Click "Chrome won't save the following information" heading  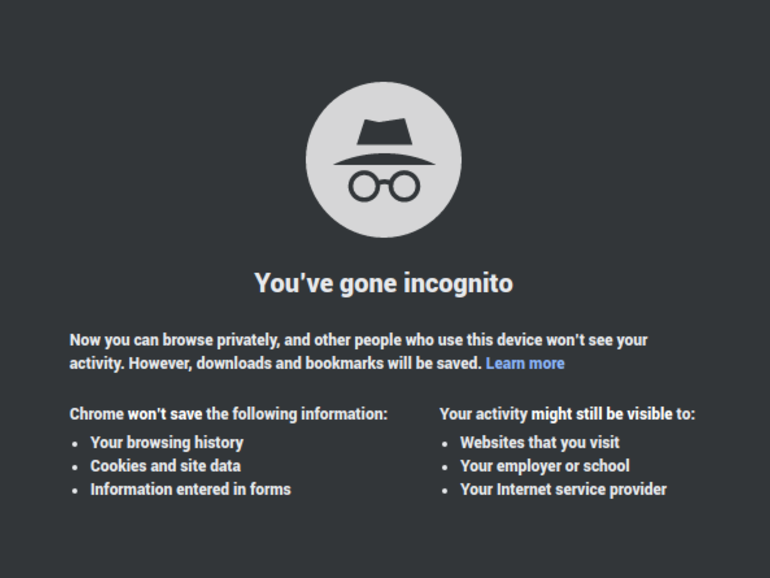[x=228, y=413]
